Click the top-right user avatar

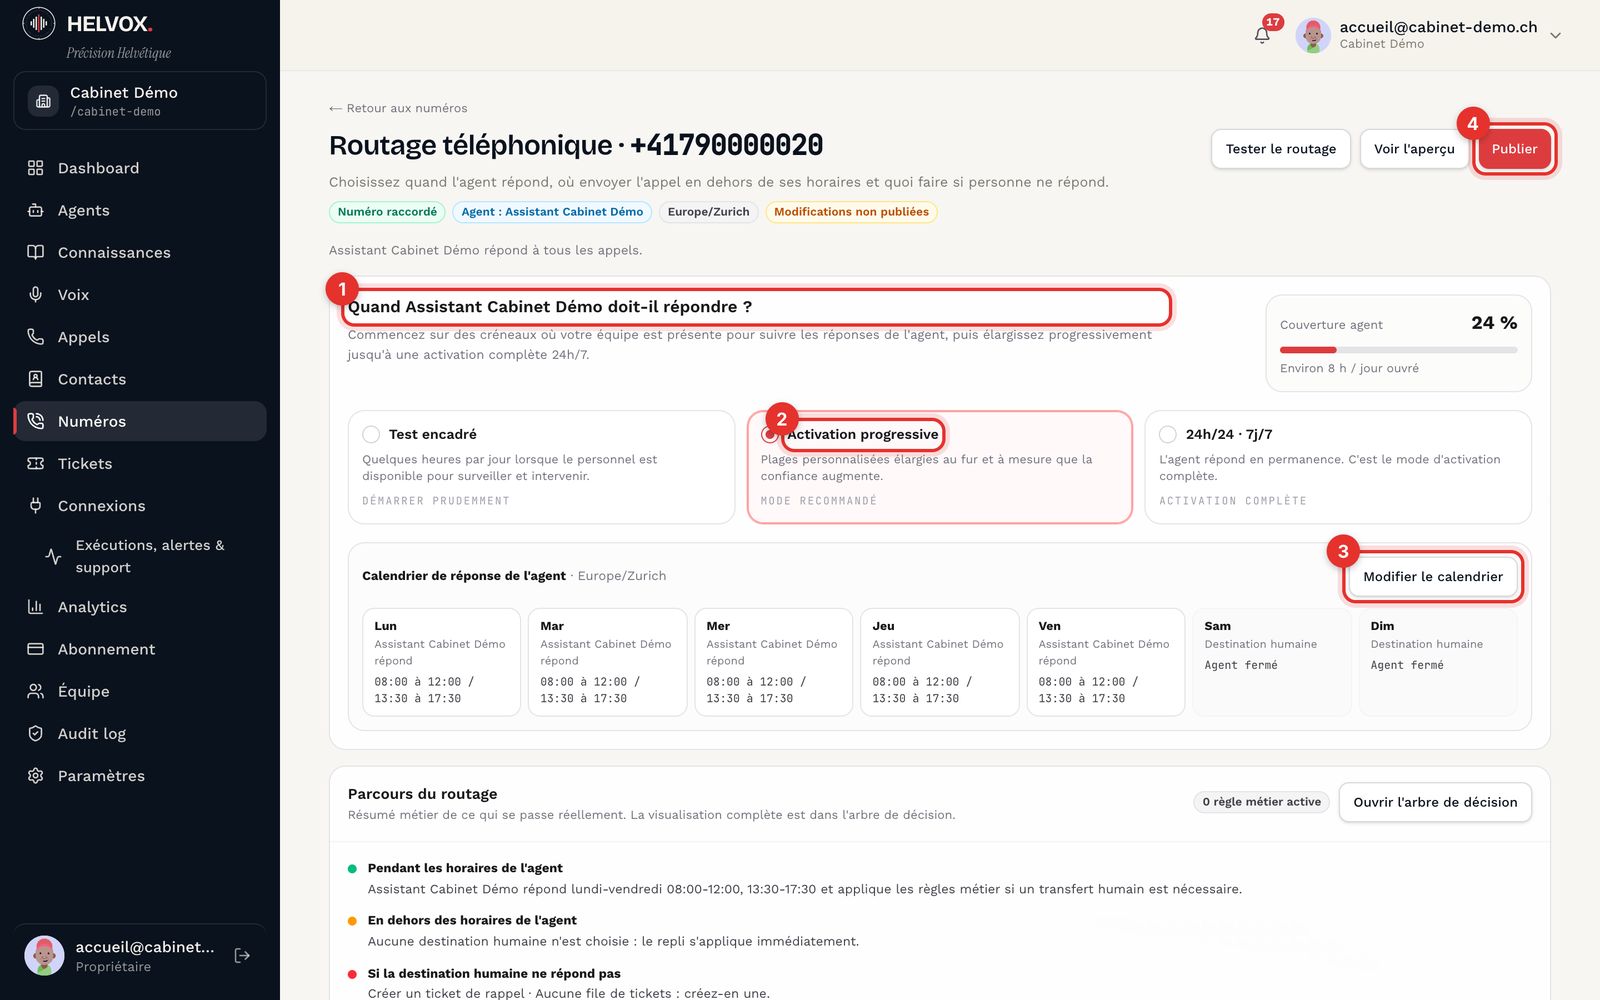(x=1313, y=35)
